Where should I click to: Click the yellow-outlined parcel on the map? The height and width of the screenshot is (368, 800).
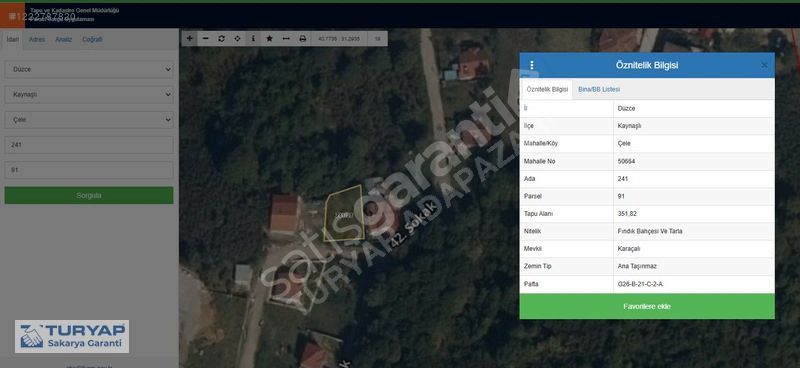coord(344,214)
